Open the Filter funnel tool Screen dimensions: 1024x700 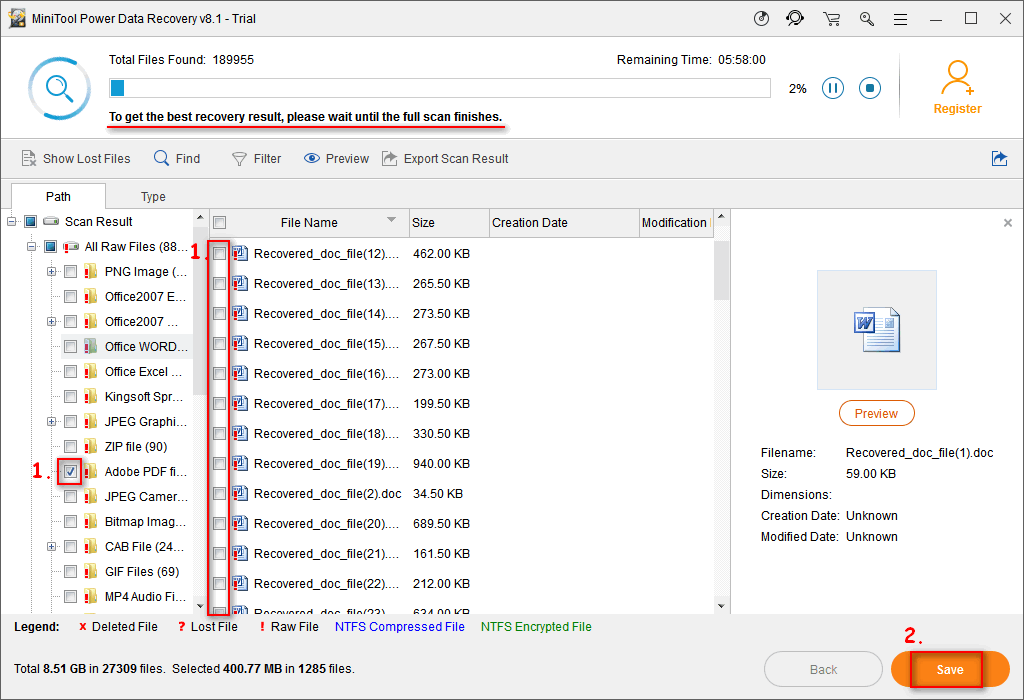239,159
